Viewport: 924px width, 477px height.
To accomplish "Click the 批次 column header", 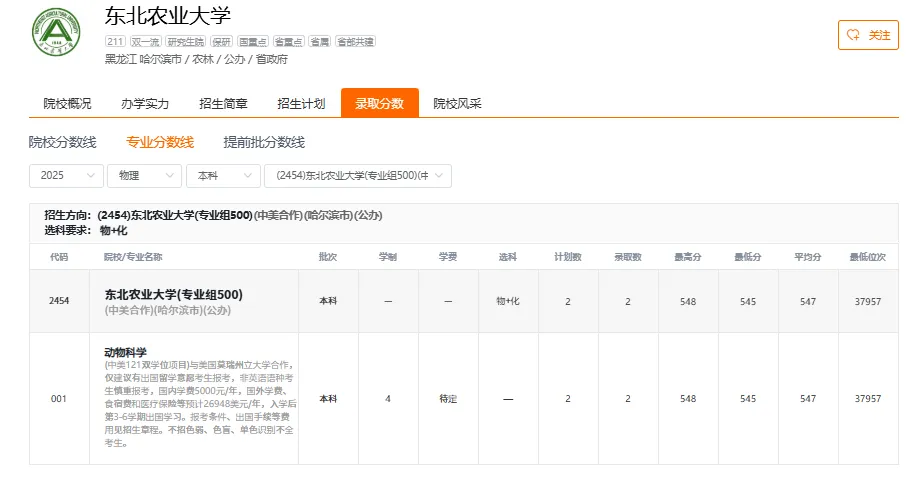I will pyautogui.click(x=328, y=256).
